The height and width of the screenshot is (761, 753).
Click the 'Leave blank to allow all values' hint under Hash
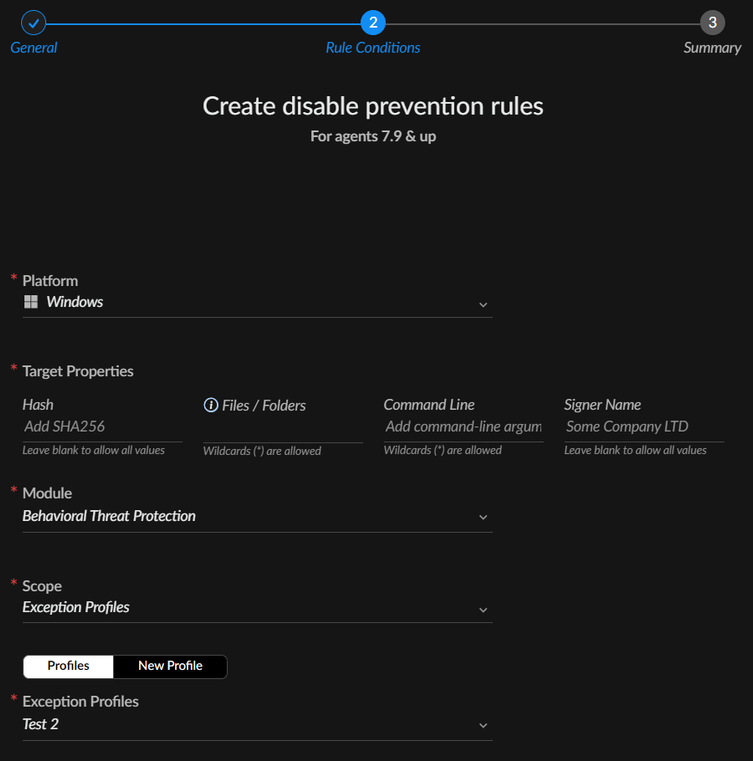pyautogui.click(x=93, y=450)
